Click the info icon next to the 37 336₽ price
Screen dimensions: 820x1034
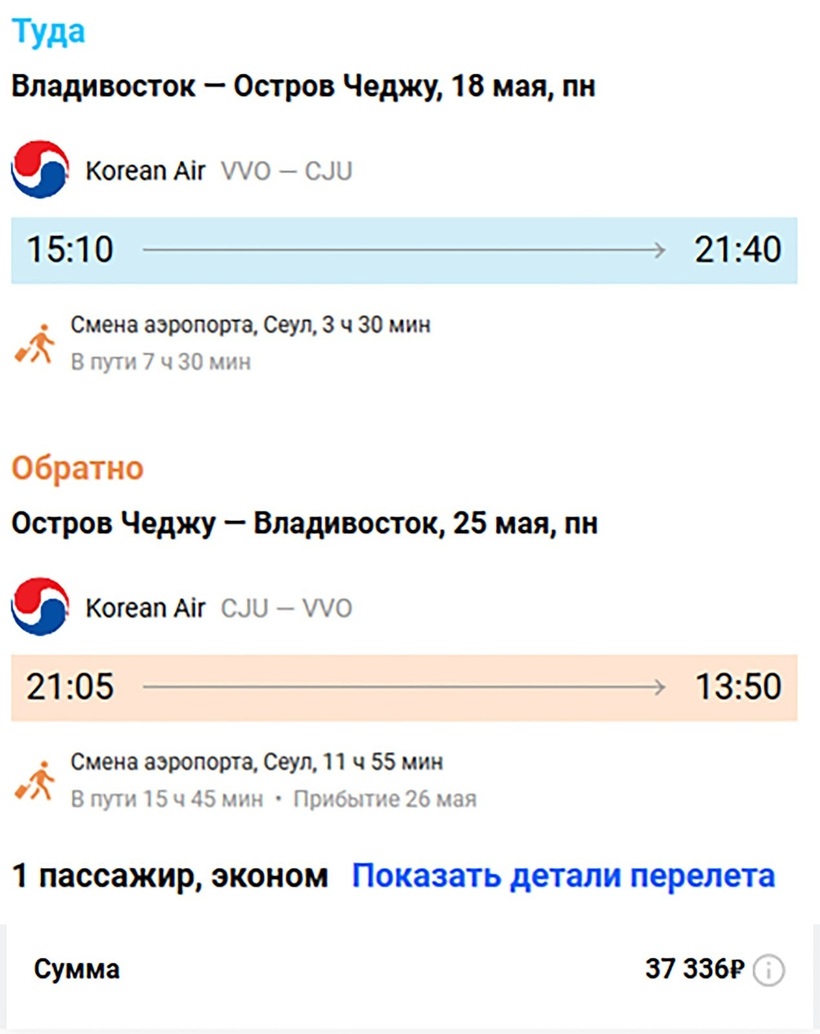[x=769, y=969]
